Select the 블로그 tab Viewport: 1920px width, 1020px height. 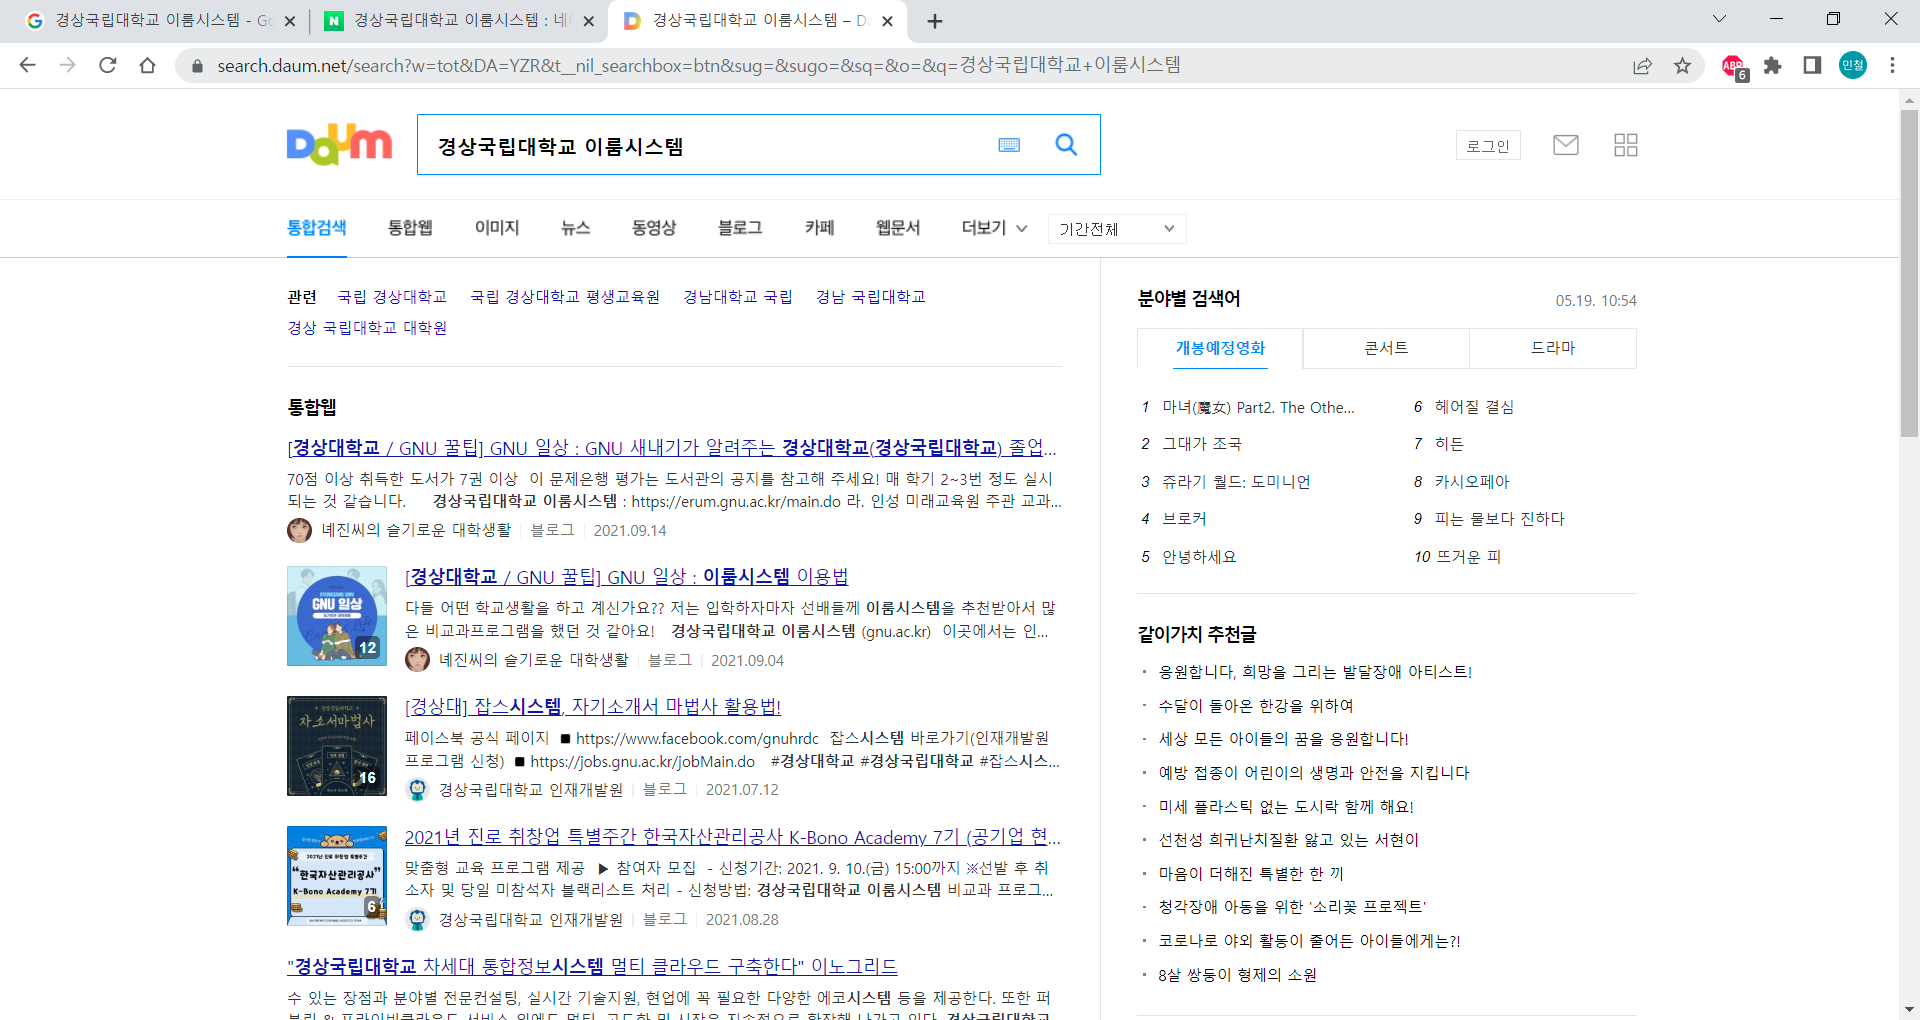click(740, 228)
